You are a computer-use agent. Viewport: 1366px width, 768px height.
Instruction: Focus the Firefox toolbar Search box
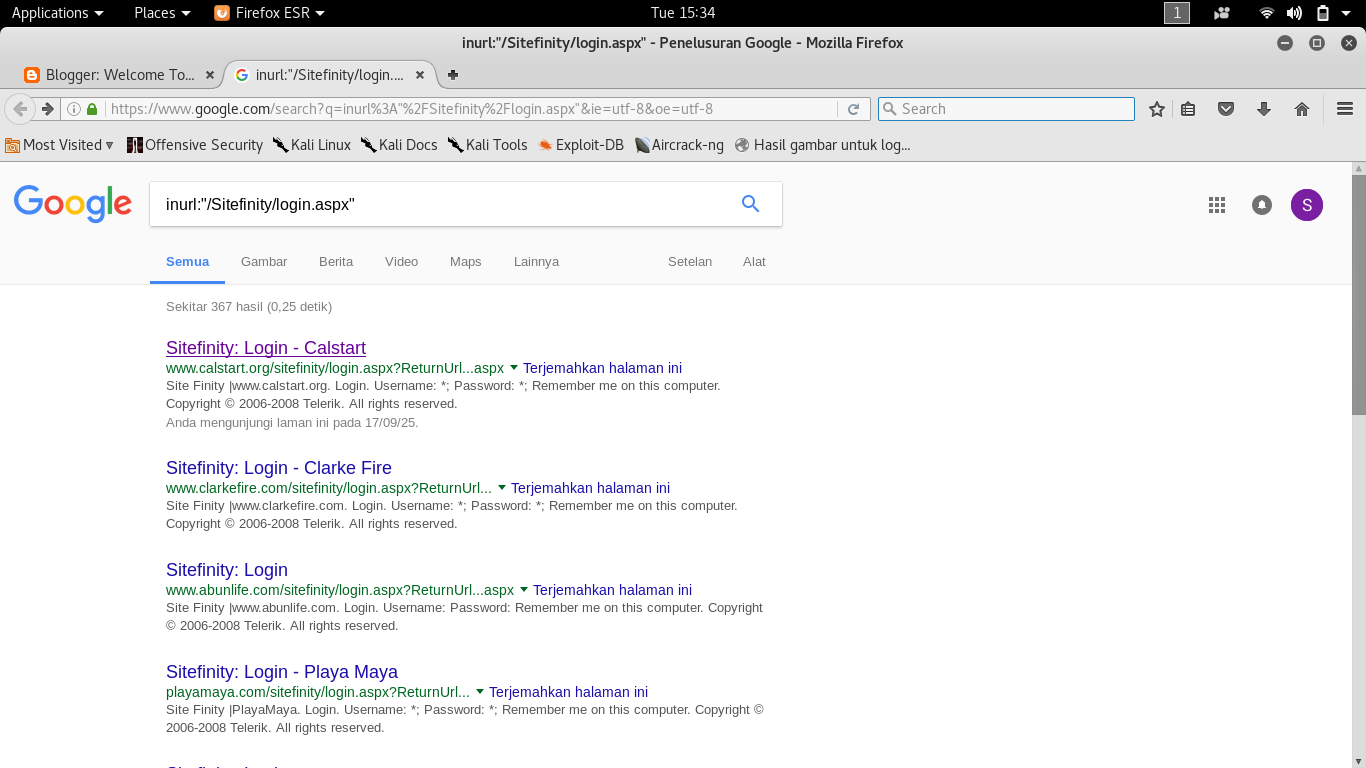point(1006,109)
